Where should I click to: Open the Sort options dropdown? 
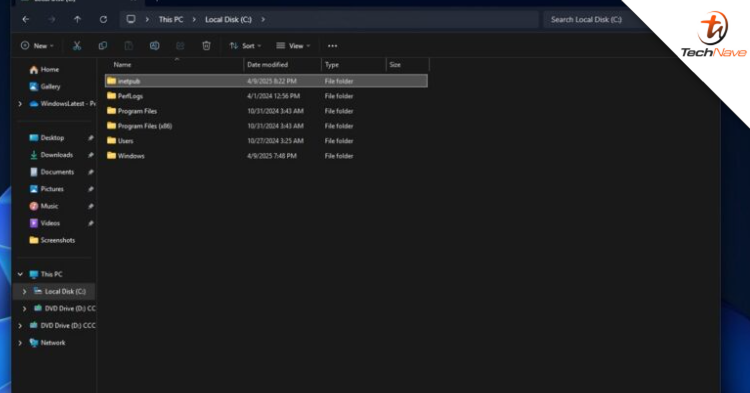tap(245, 46)
